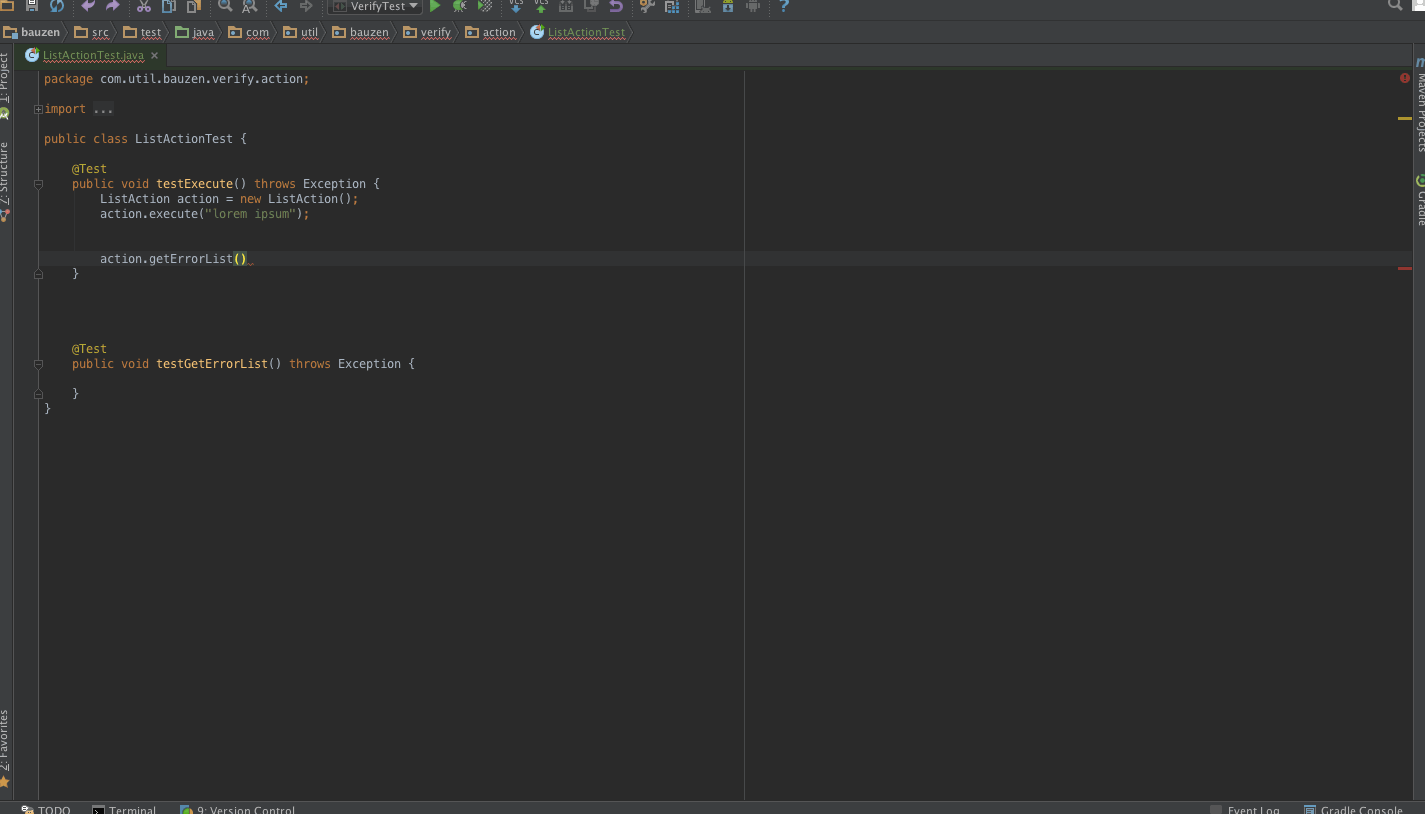This screenshot has width=1425, height=814.
Task: Start debugging with the Debug icon
Action: (x=460, y=6)
